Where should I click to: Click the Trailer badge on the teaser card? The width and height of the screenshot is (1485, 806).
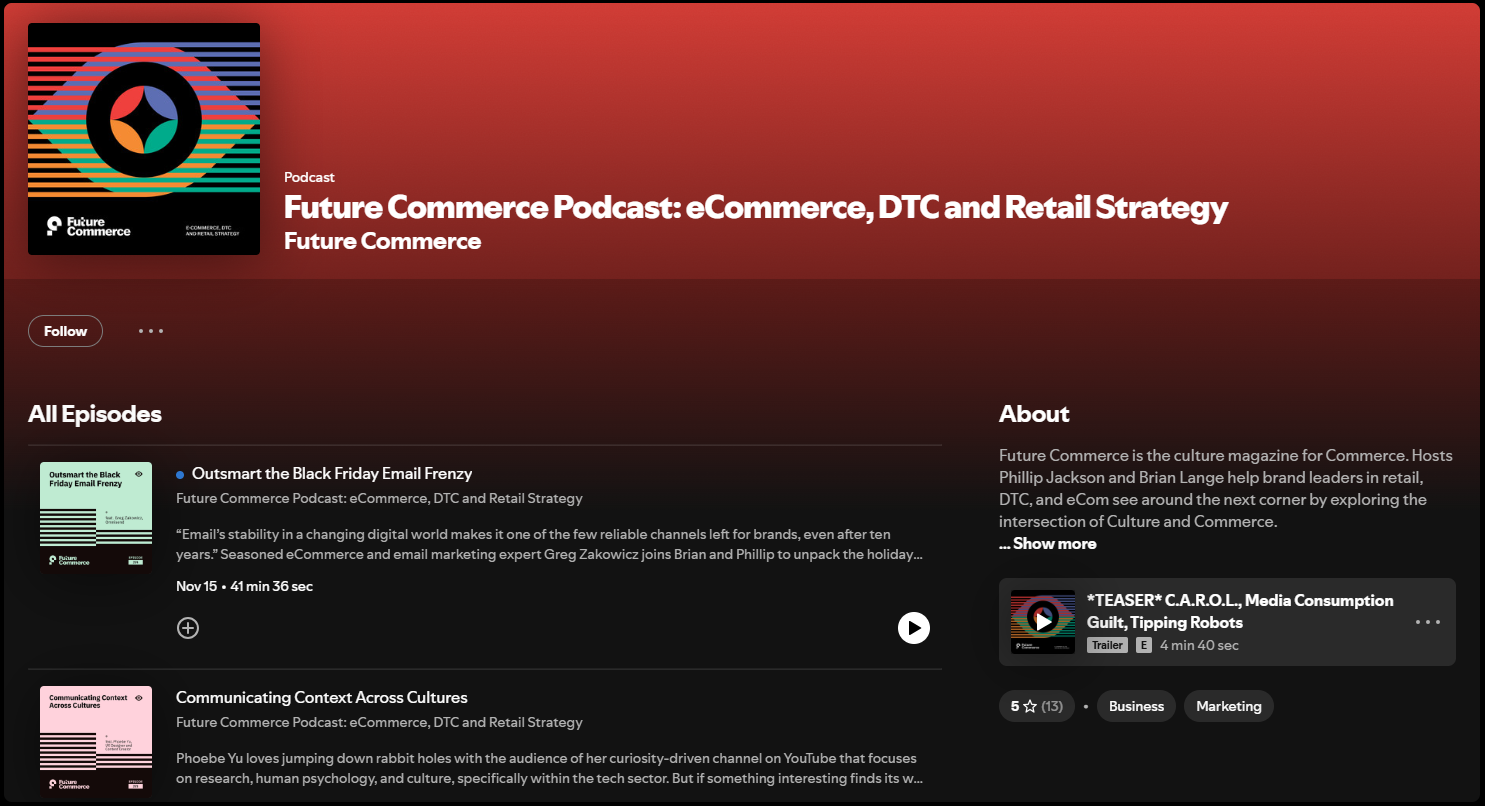1107,645
